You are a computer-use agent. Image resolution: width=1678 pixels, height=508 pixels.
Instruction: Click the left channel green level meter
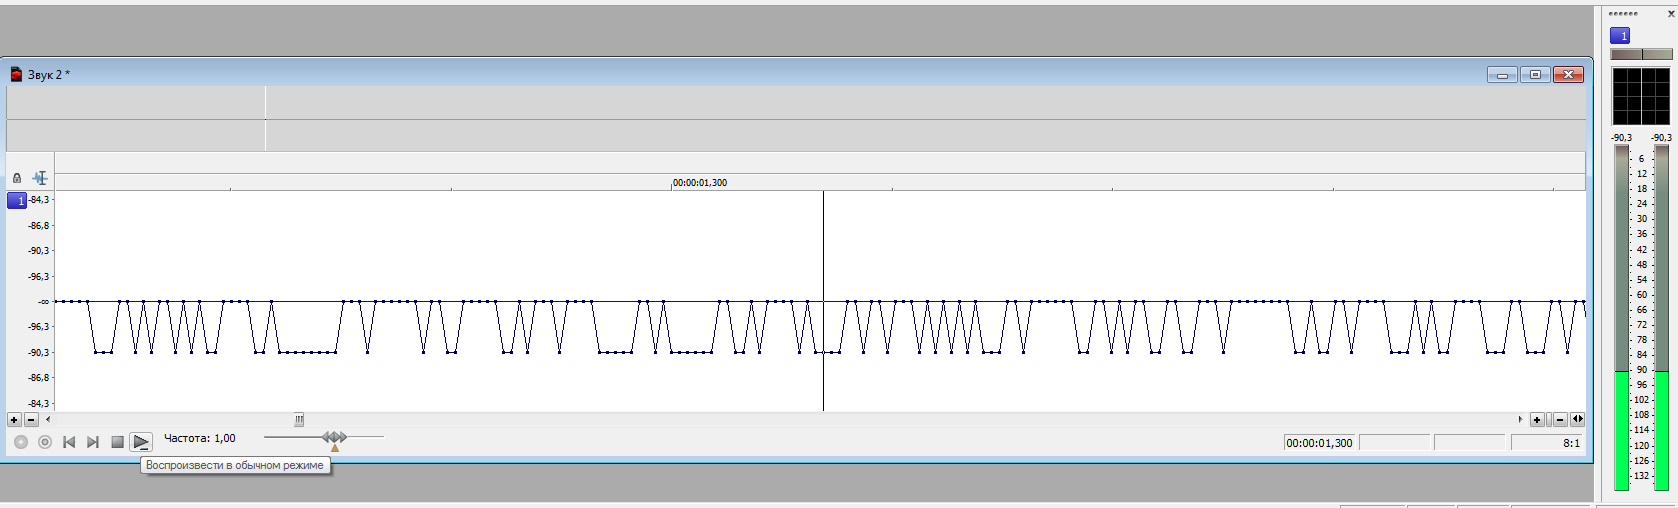click(x=1622, y=430)
